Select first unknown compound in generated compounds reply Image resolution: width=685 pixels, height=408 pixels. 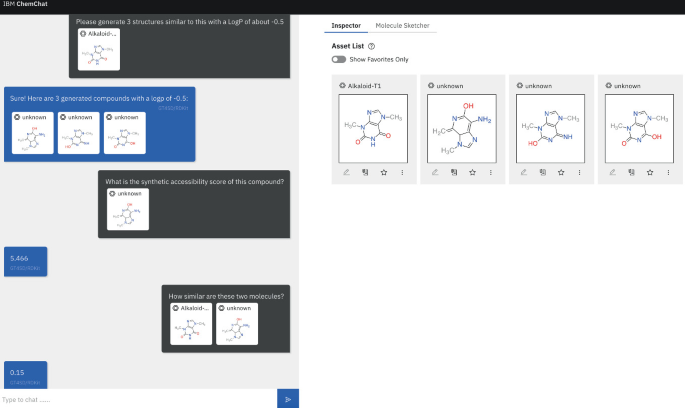tap(33, 133)
